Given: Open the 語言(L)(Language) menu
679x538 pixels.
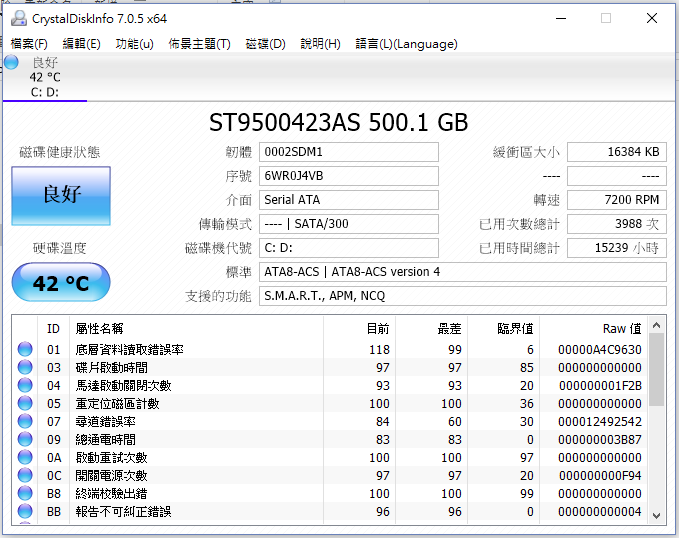Looking at the screenshot, I should pyautogui.click(x=406, y=44).
